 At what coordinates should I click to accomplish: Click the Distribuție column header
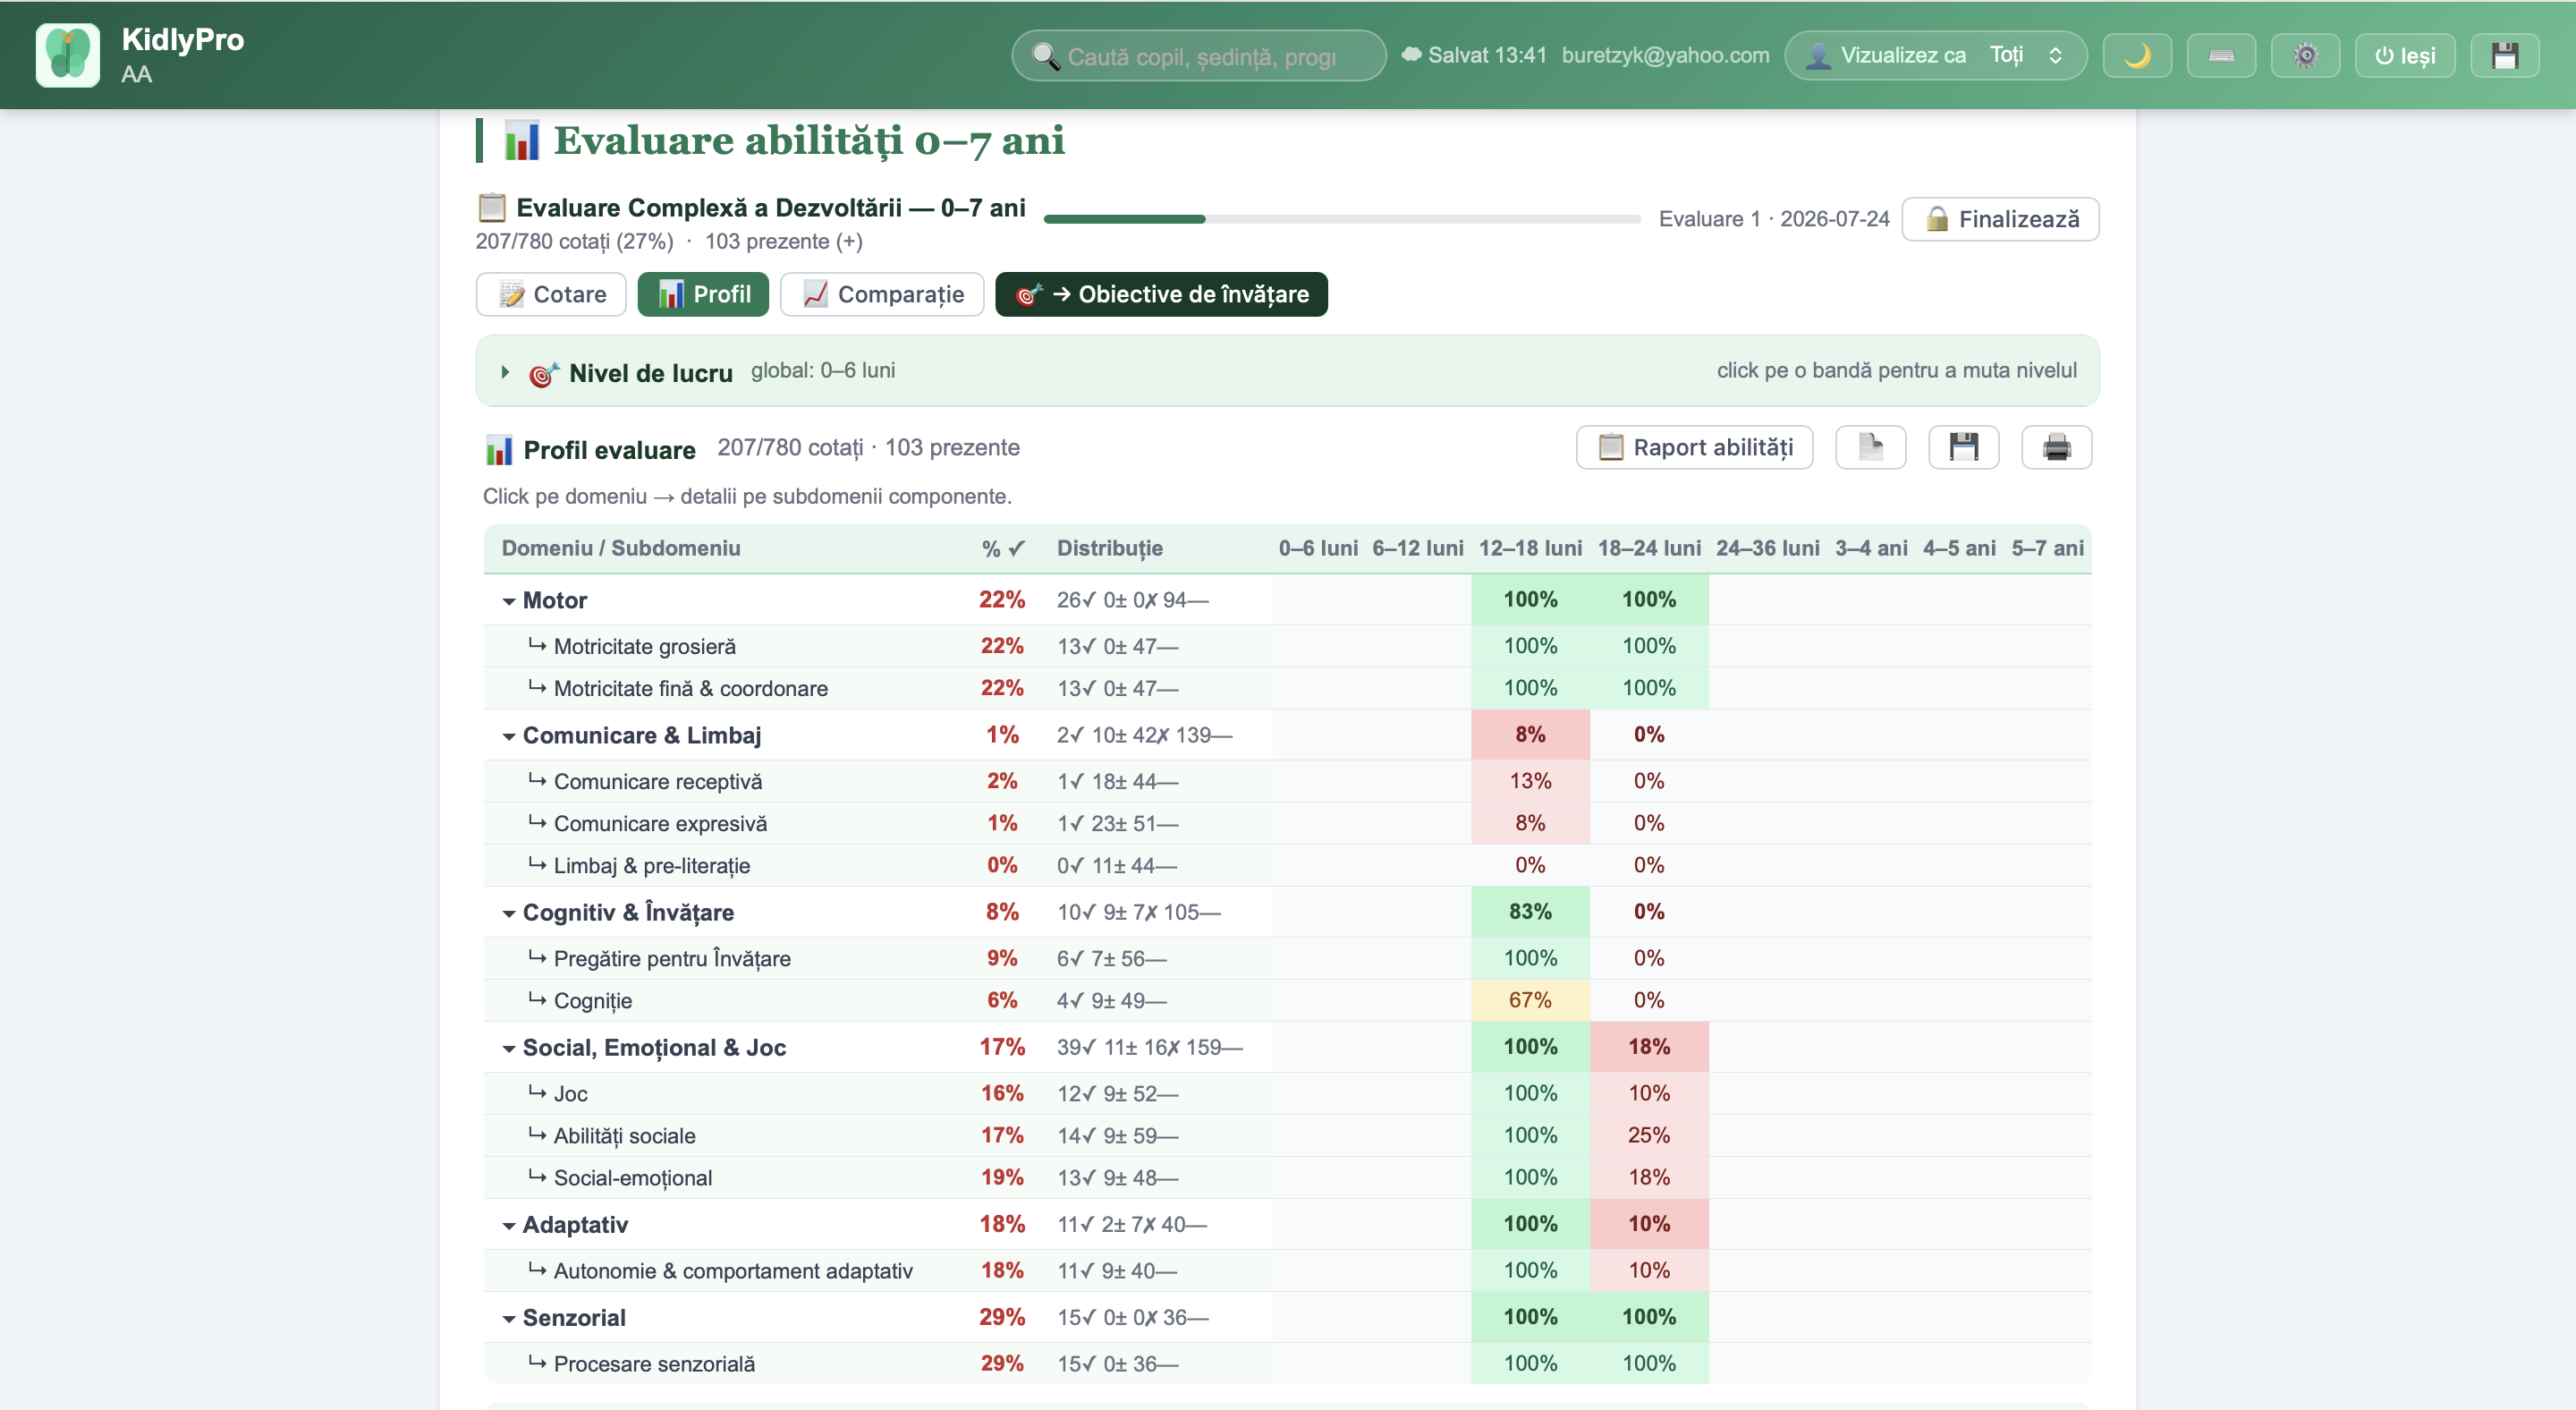point(1110,548)
